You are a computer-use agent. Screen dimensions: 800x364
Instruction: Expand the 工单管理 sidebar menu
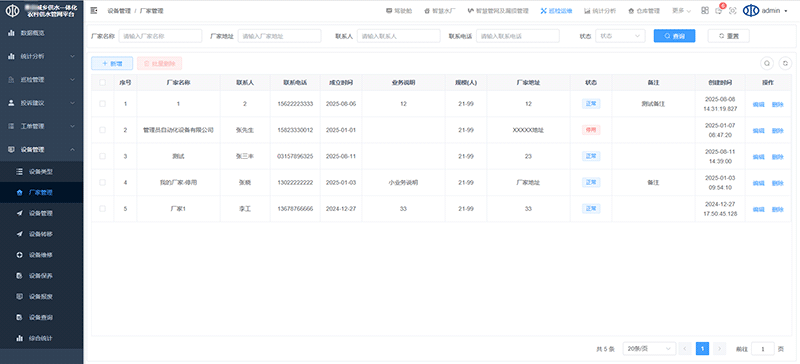click(41, 126)
